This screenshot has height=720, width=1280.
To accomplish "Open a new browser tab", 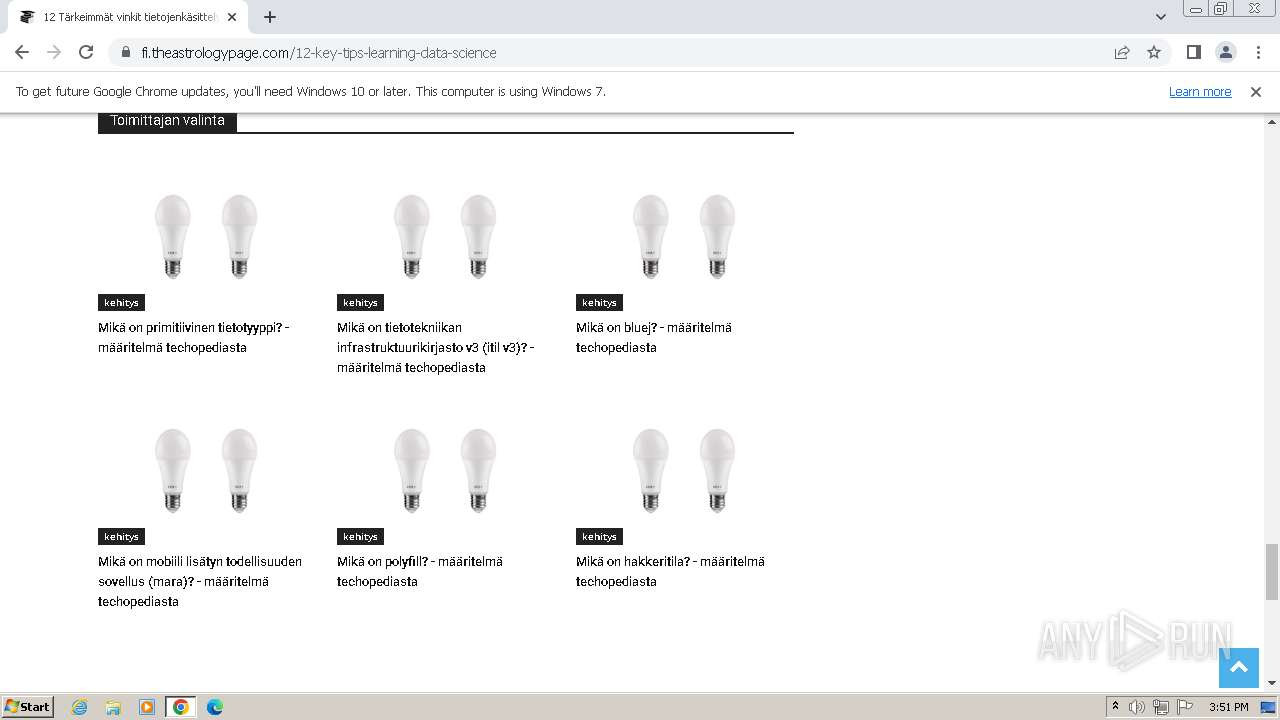I will (270, 17).
